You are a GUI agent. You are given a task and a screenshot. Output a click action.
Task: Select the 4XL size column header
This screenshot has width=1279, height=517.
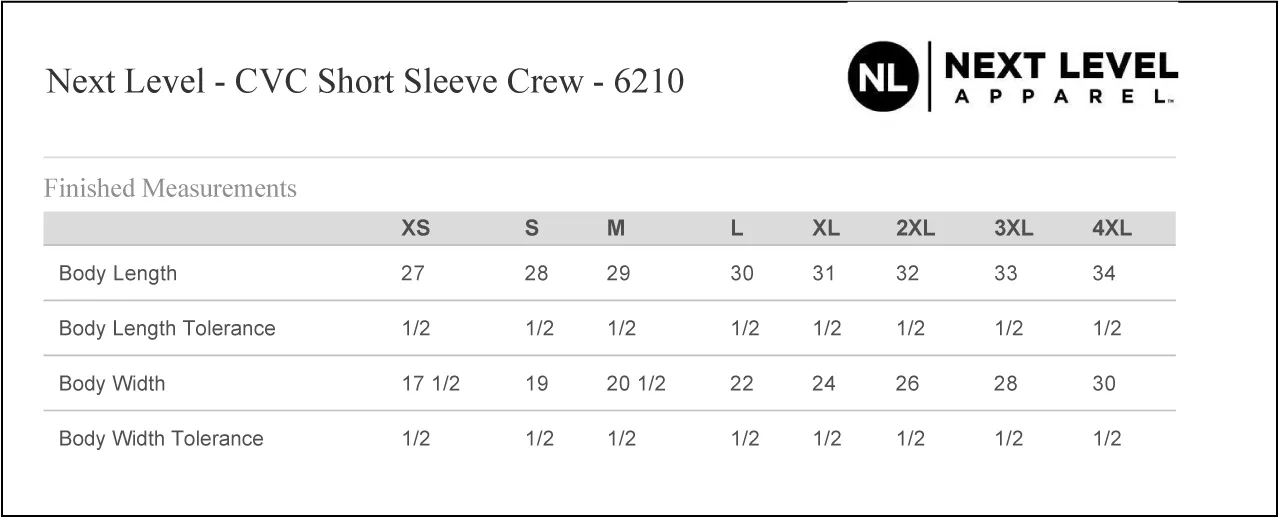[1112, 228]
